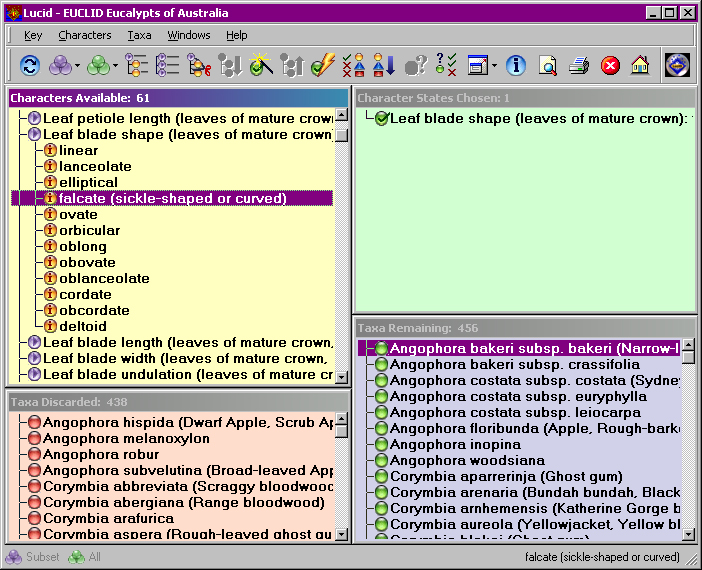Click scroll down arrow of Characters Available
Viewport: 702px width, 570px height.
342,377
